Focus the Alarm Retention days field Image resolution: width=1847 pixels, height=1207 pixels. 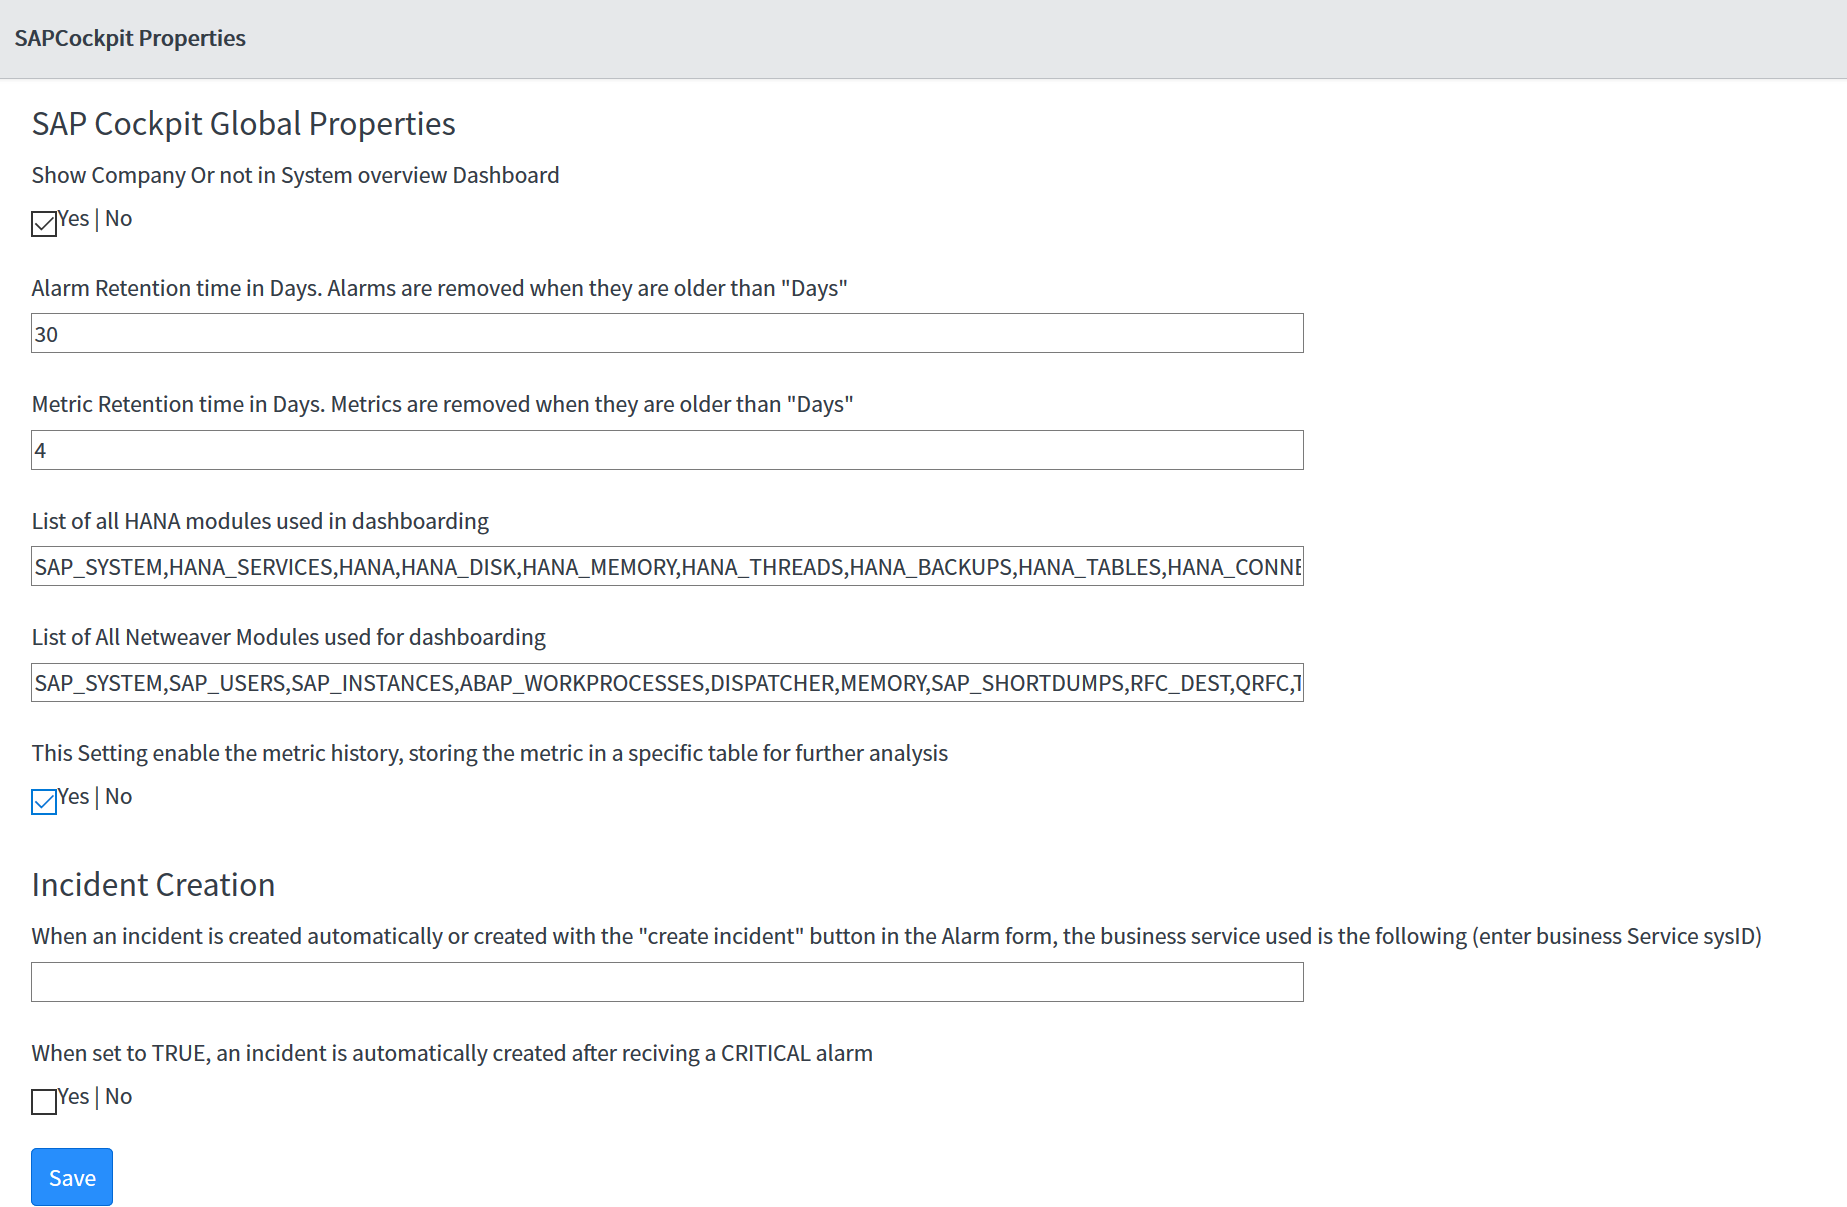(x=667, y=333)
